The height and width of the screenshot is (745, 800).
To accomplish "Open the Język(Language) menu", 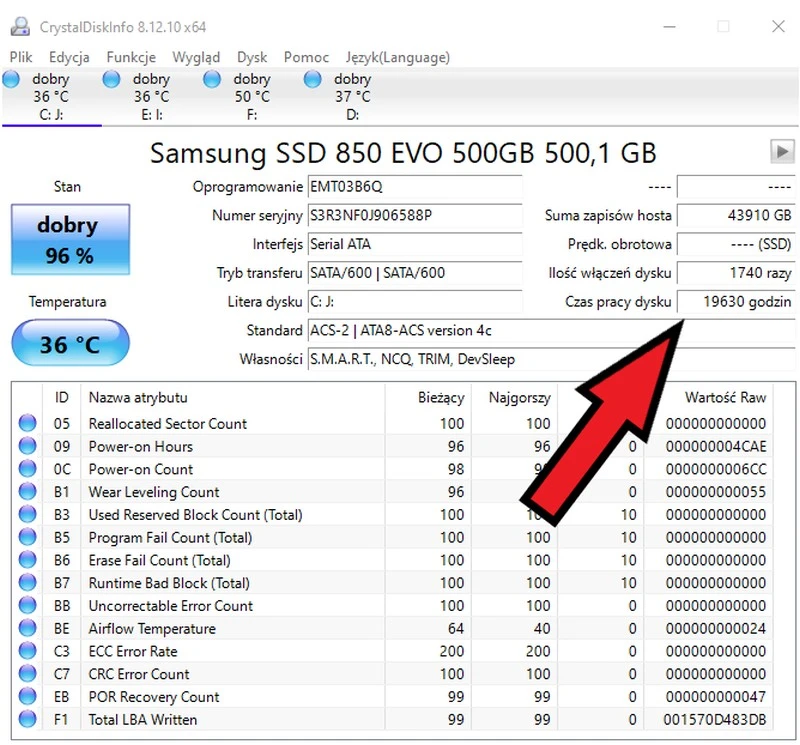I will (x=397, y=58).
